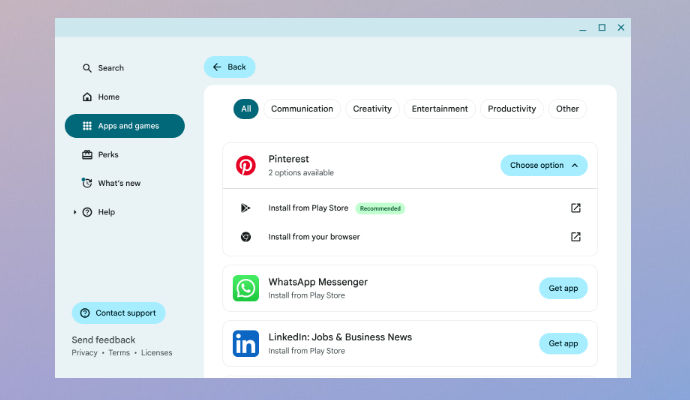This screenshot has width=690, height=400.
Task: Select the Productivity filter chip
Action: tap(512, 109)
